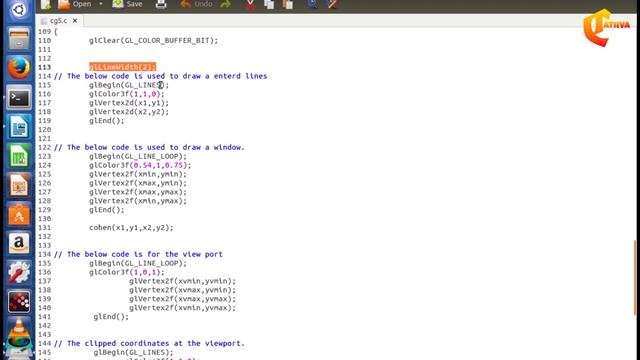Click glVertex2f(xvmax,yvmin); line

[182, 290]
